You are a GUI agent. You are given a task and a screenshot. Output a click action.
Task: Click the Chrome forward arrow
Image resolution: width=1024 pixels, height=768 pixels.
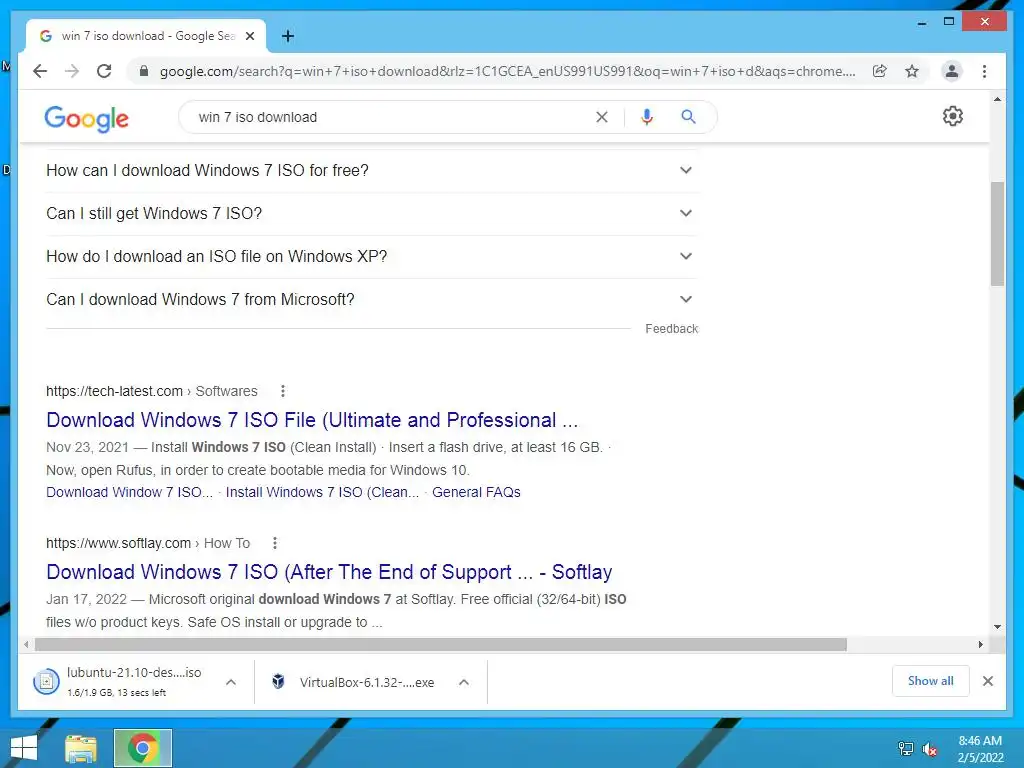coord(72,71)
